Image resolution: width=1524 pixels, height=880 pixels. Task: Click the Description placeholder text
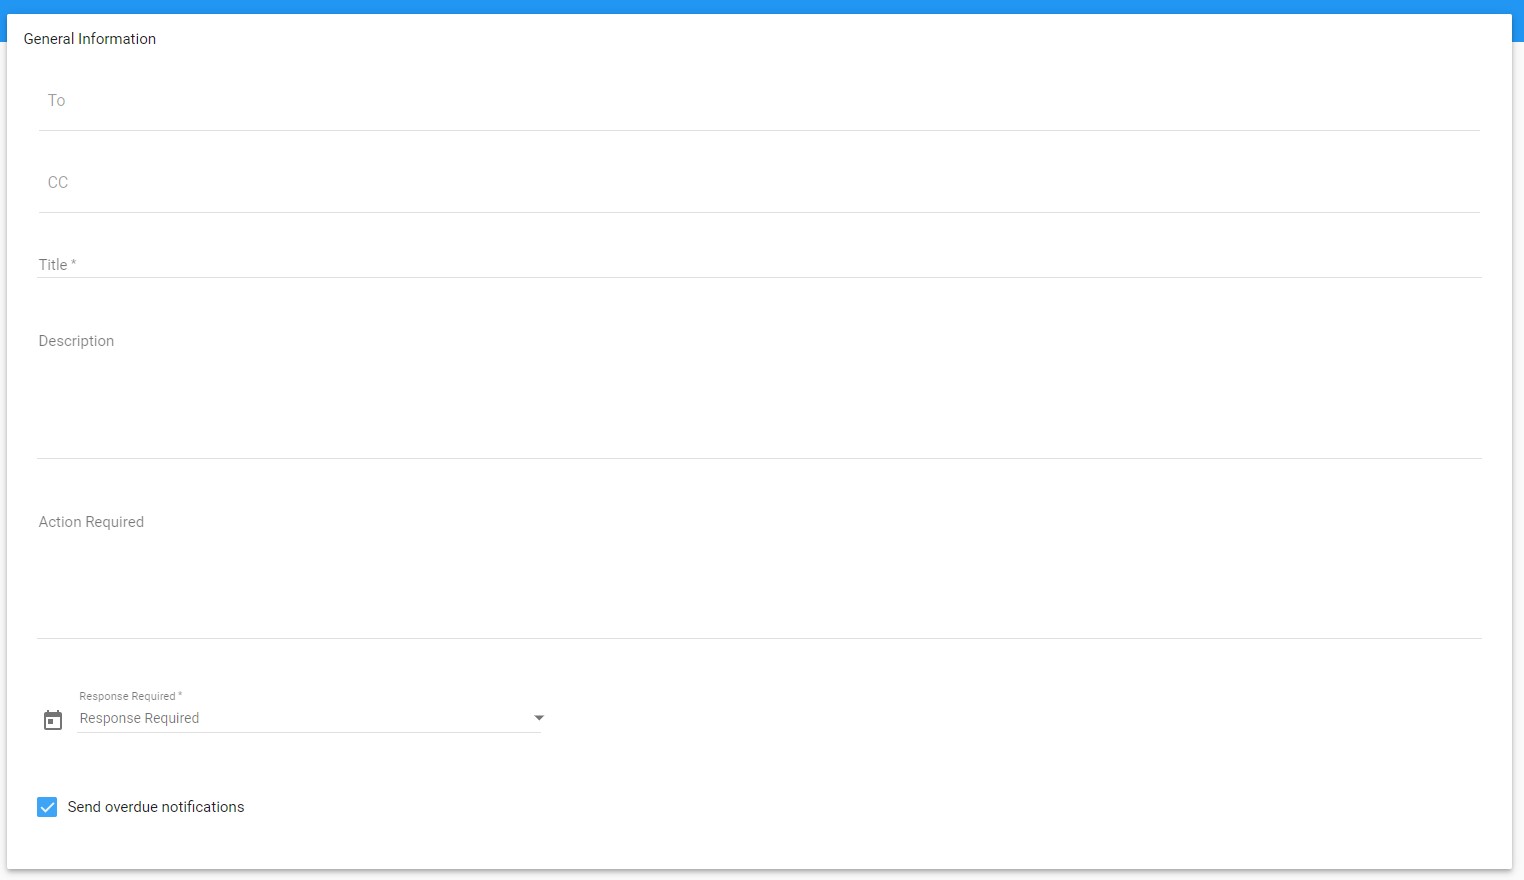coord(76,341)
